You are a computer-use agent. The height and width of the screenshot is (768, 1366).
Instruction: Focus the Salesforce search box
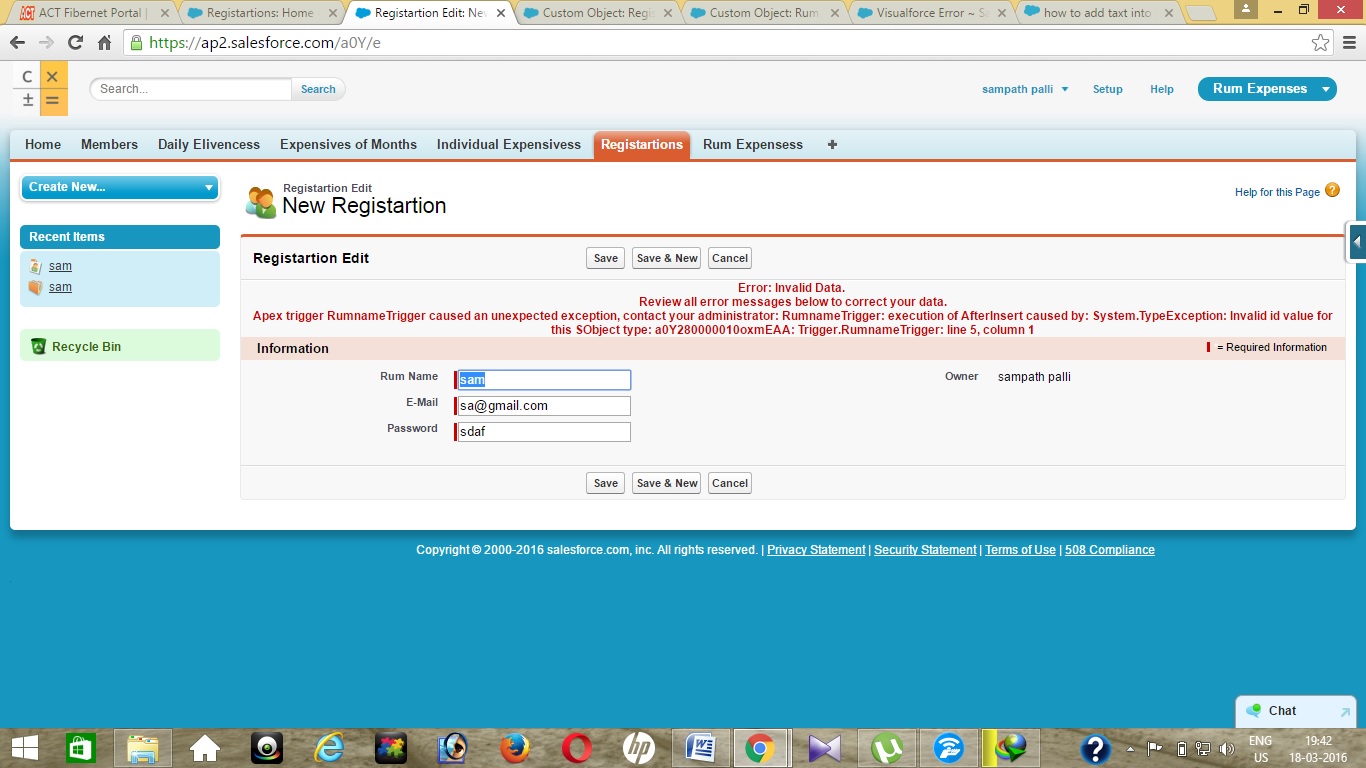point(191,89)
